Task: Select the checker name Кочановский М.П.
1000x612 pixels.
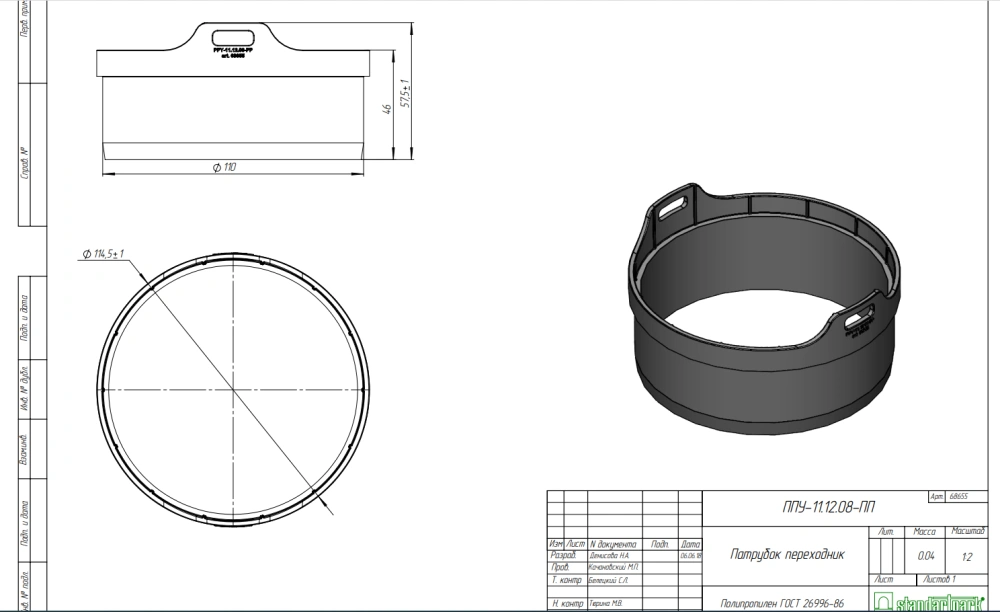Action: click(613, 566)
